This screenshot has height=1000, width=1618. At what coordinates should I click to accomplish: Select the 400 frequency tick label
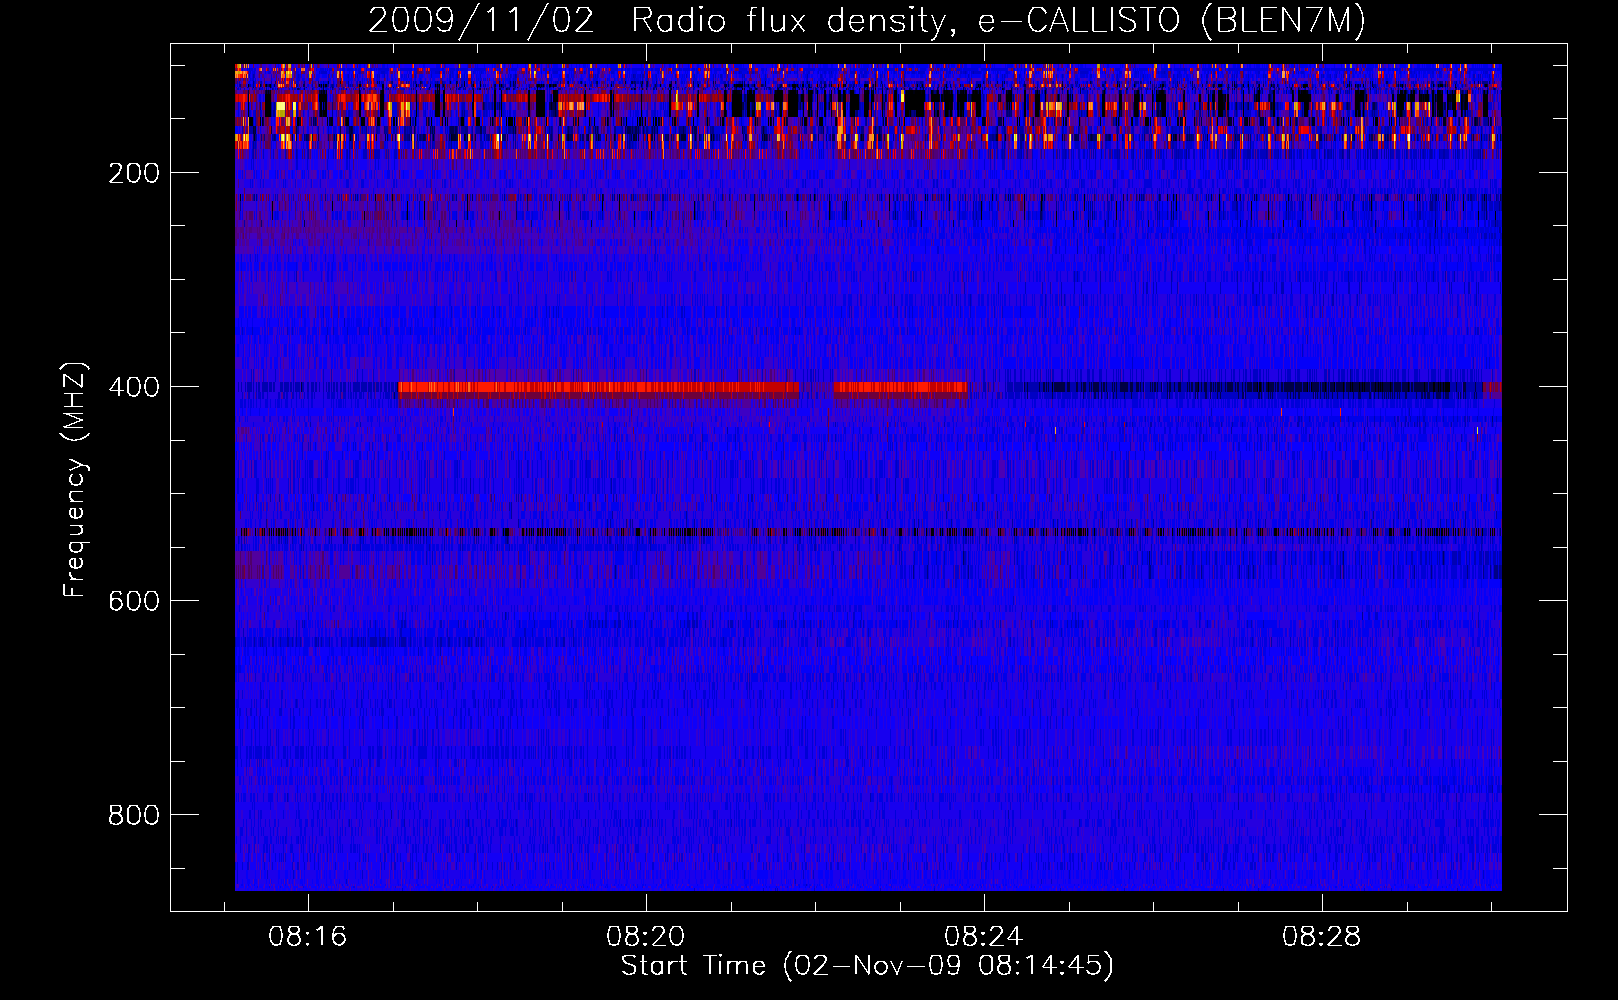click(134, 387)
